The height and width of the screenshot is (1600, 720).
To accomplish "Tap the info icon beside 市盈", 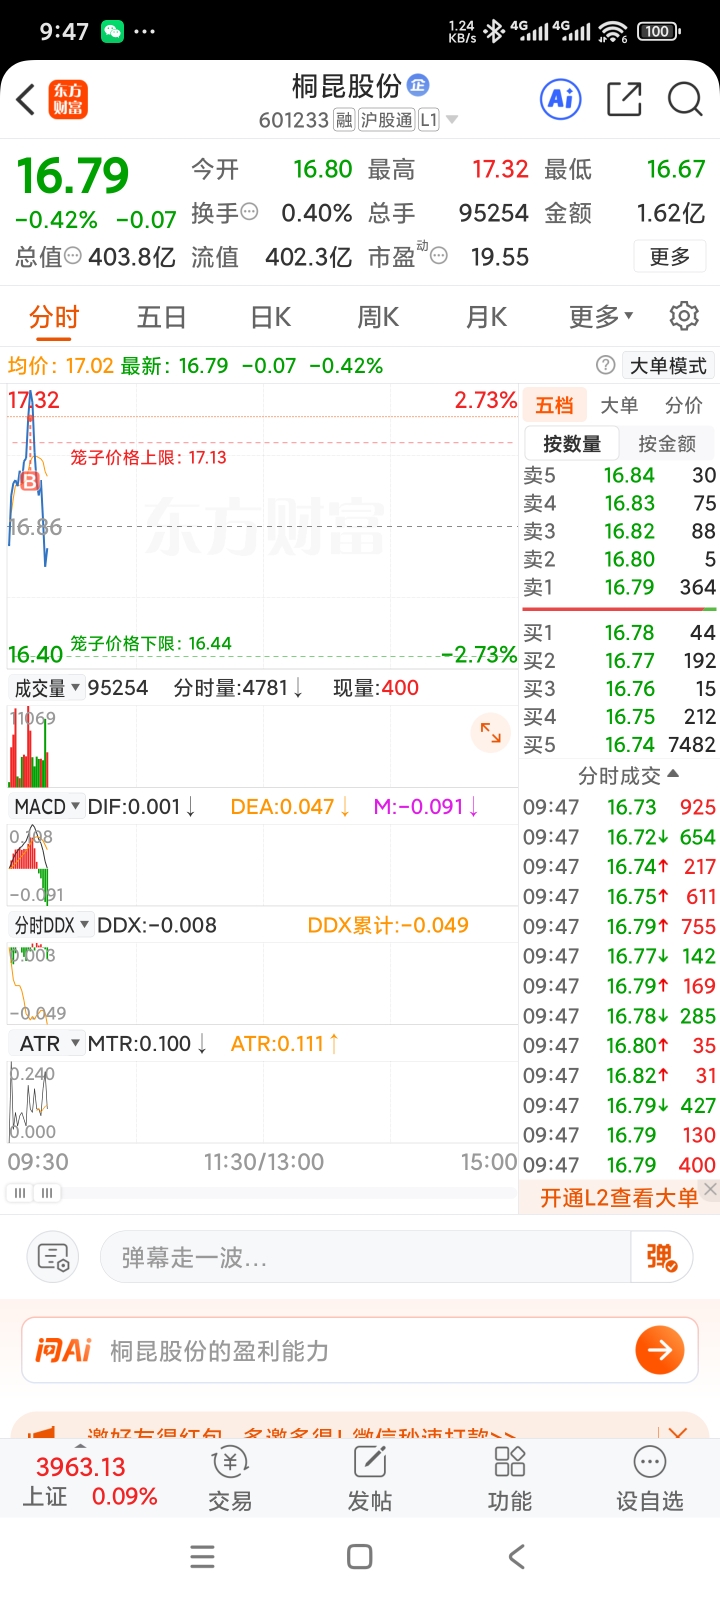I will (x=438, y=256).
